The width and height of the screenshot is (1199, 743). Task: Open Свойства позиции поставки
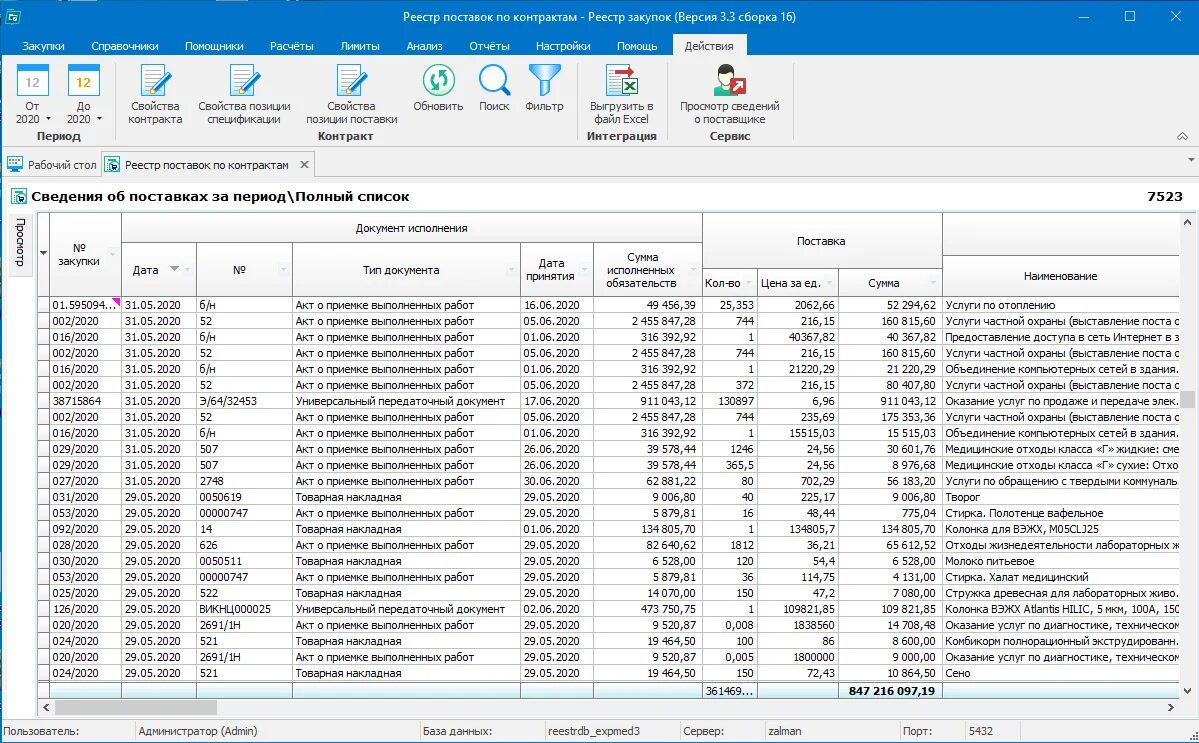click(x=352, y=95)
